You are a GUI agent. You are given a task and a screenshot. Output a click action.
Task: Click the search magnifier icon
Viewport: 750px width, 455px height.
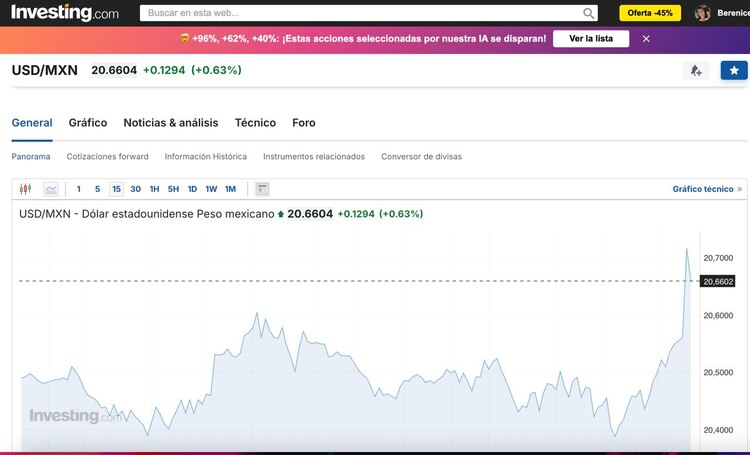[588, 13]
